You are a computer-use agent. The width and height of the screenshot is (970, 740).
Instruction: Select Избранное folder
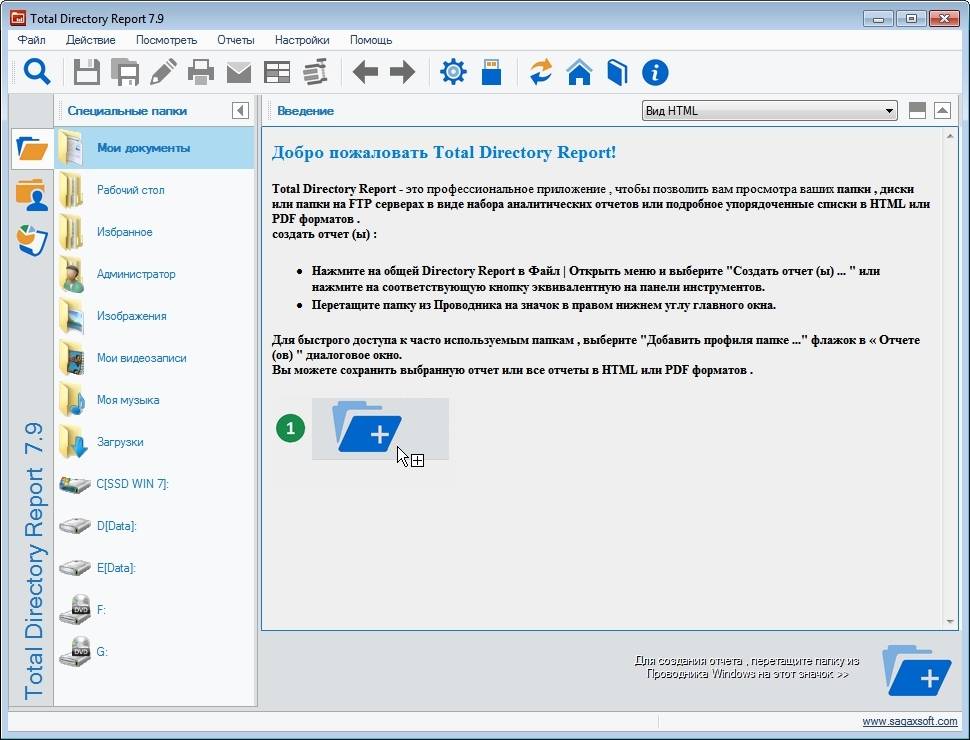pyautogui.click(x=155, y=232)
